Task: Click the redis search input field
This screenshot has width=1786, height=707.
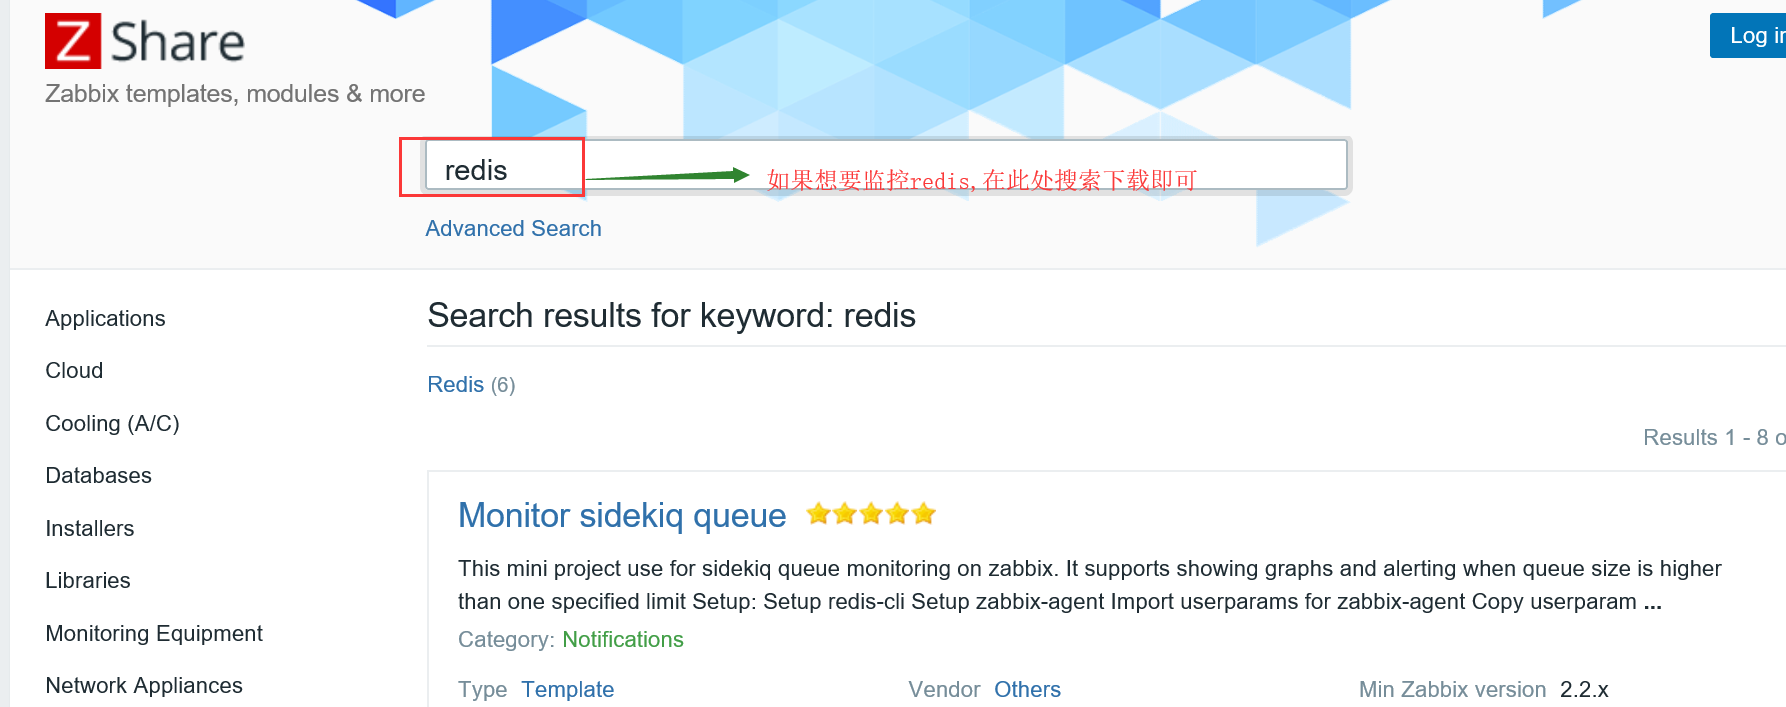Action: pyautogui.click(x=886, y=165)
